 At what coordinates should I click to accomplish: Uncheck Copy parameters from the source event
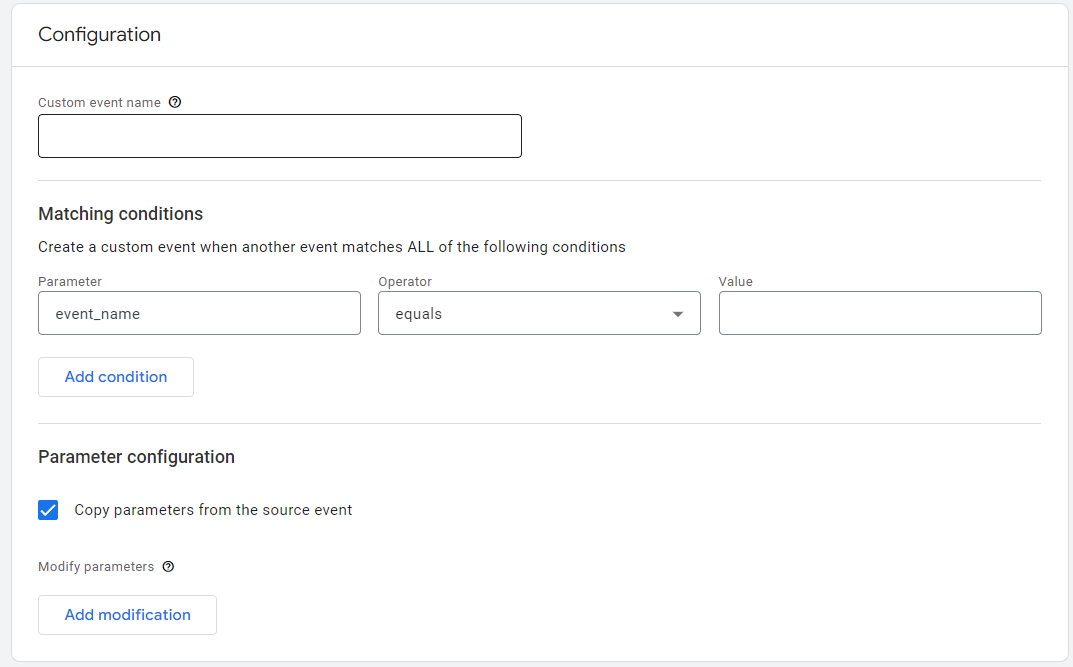click(x=48, y=510)
